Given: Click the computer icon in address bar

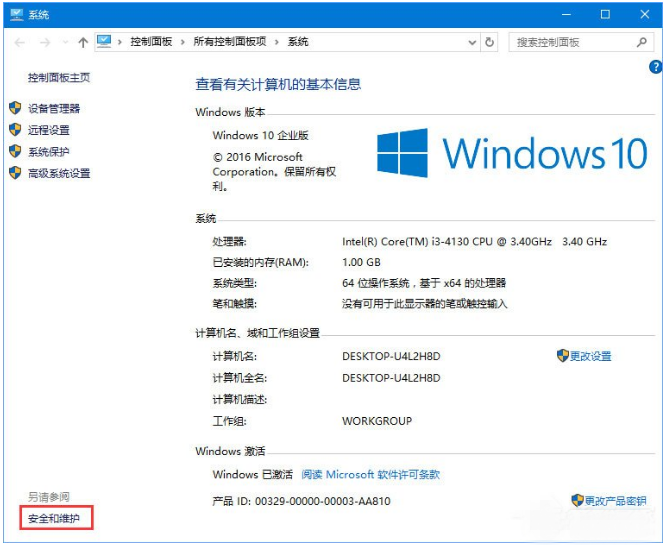Looking at the screenshot, I should coord(105,42).
